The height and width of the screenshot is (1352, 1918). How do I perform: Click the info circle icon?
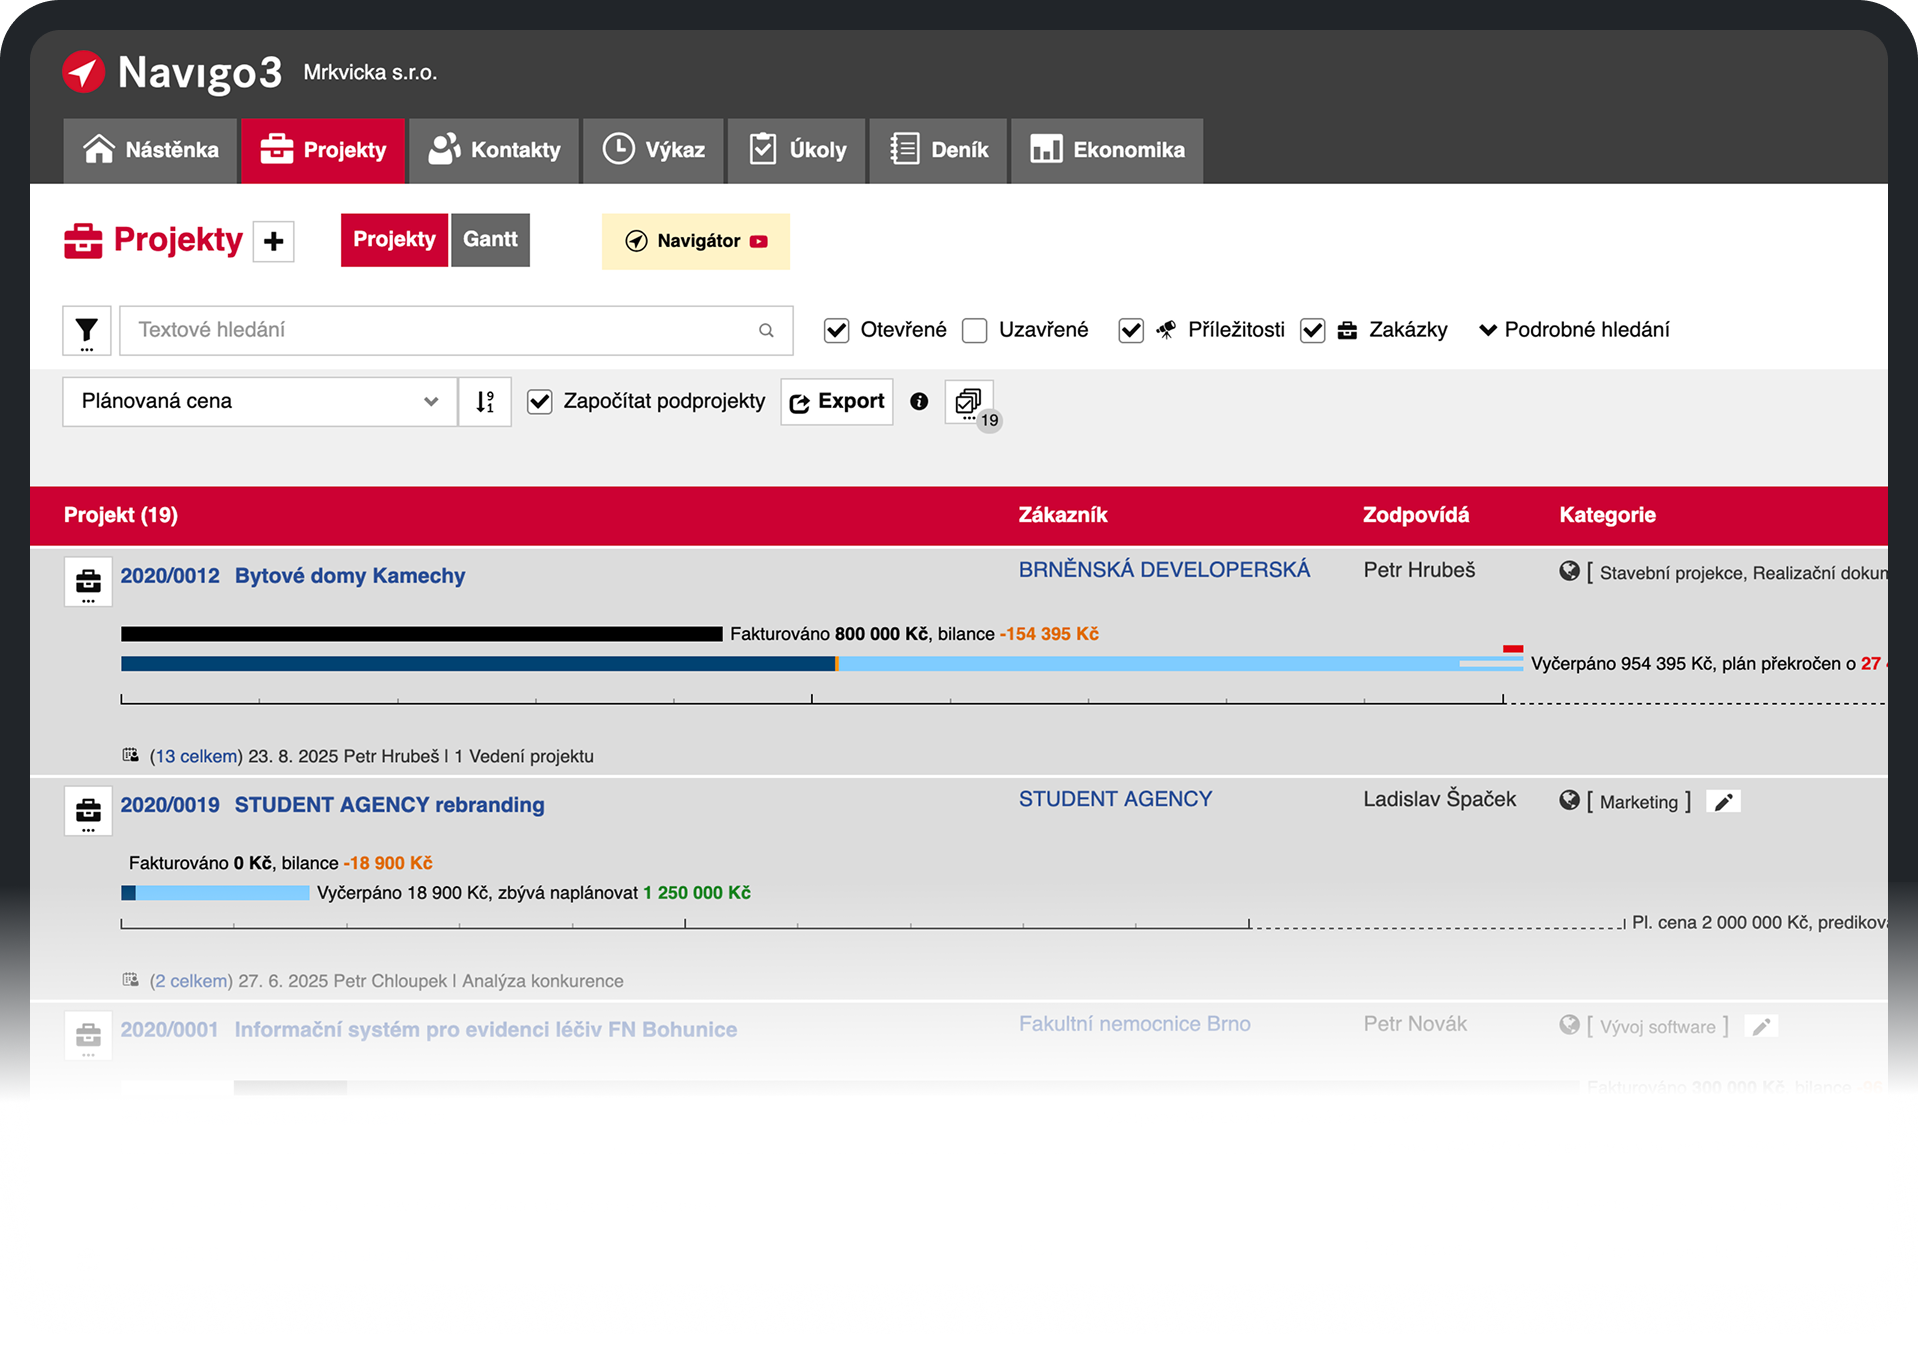[x=919, y=402]
